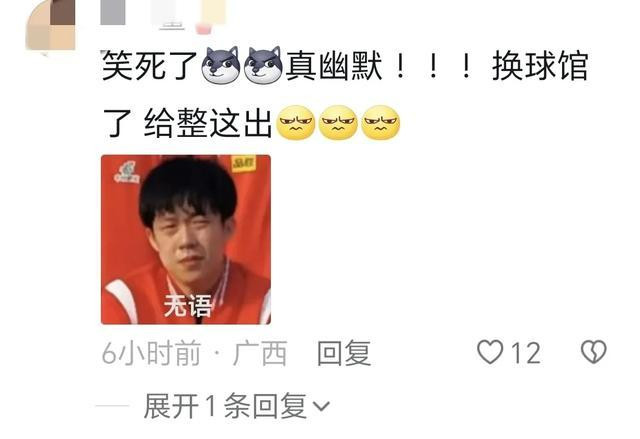
Task: Open the commenter's blurred avatar
Action: click(51, 25)
